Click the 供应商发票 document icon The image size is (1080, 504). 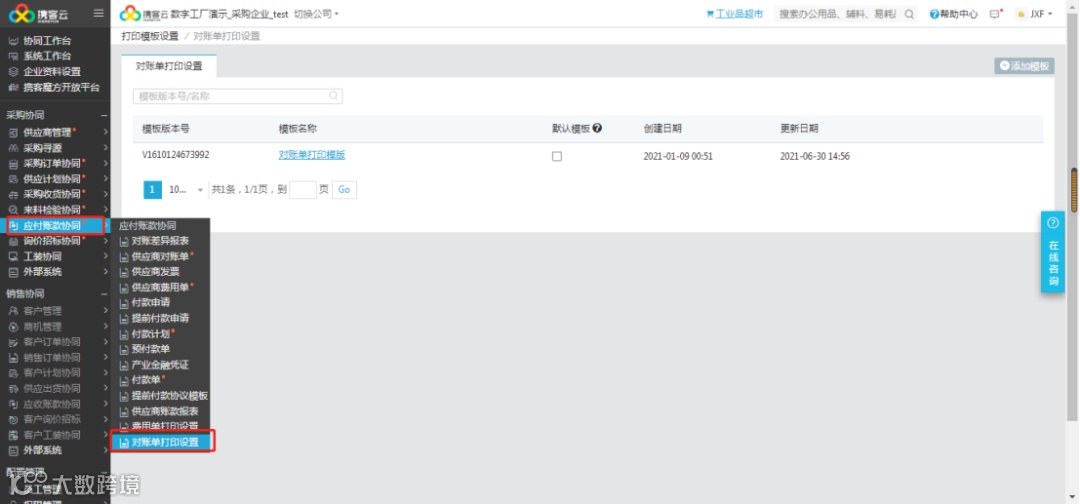124,272
